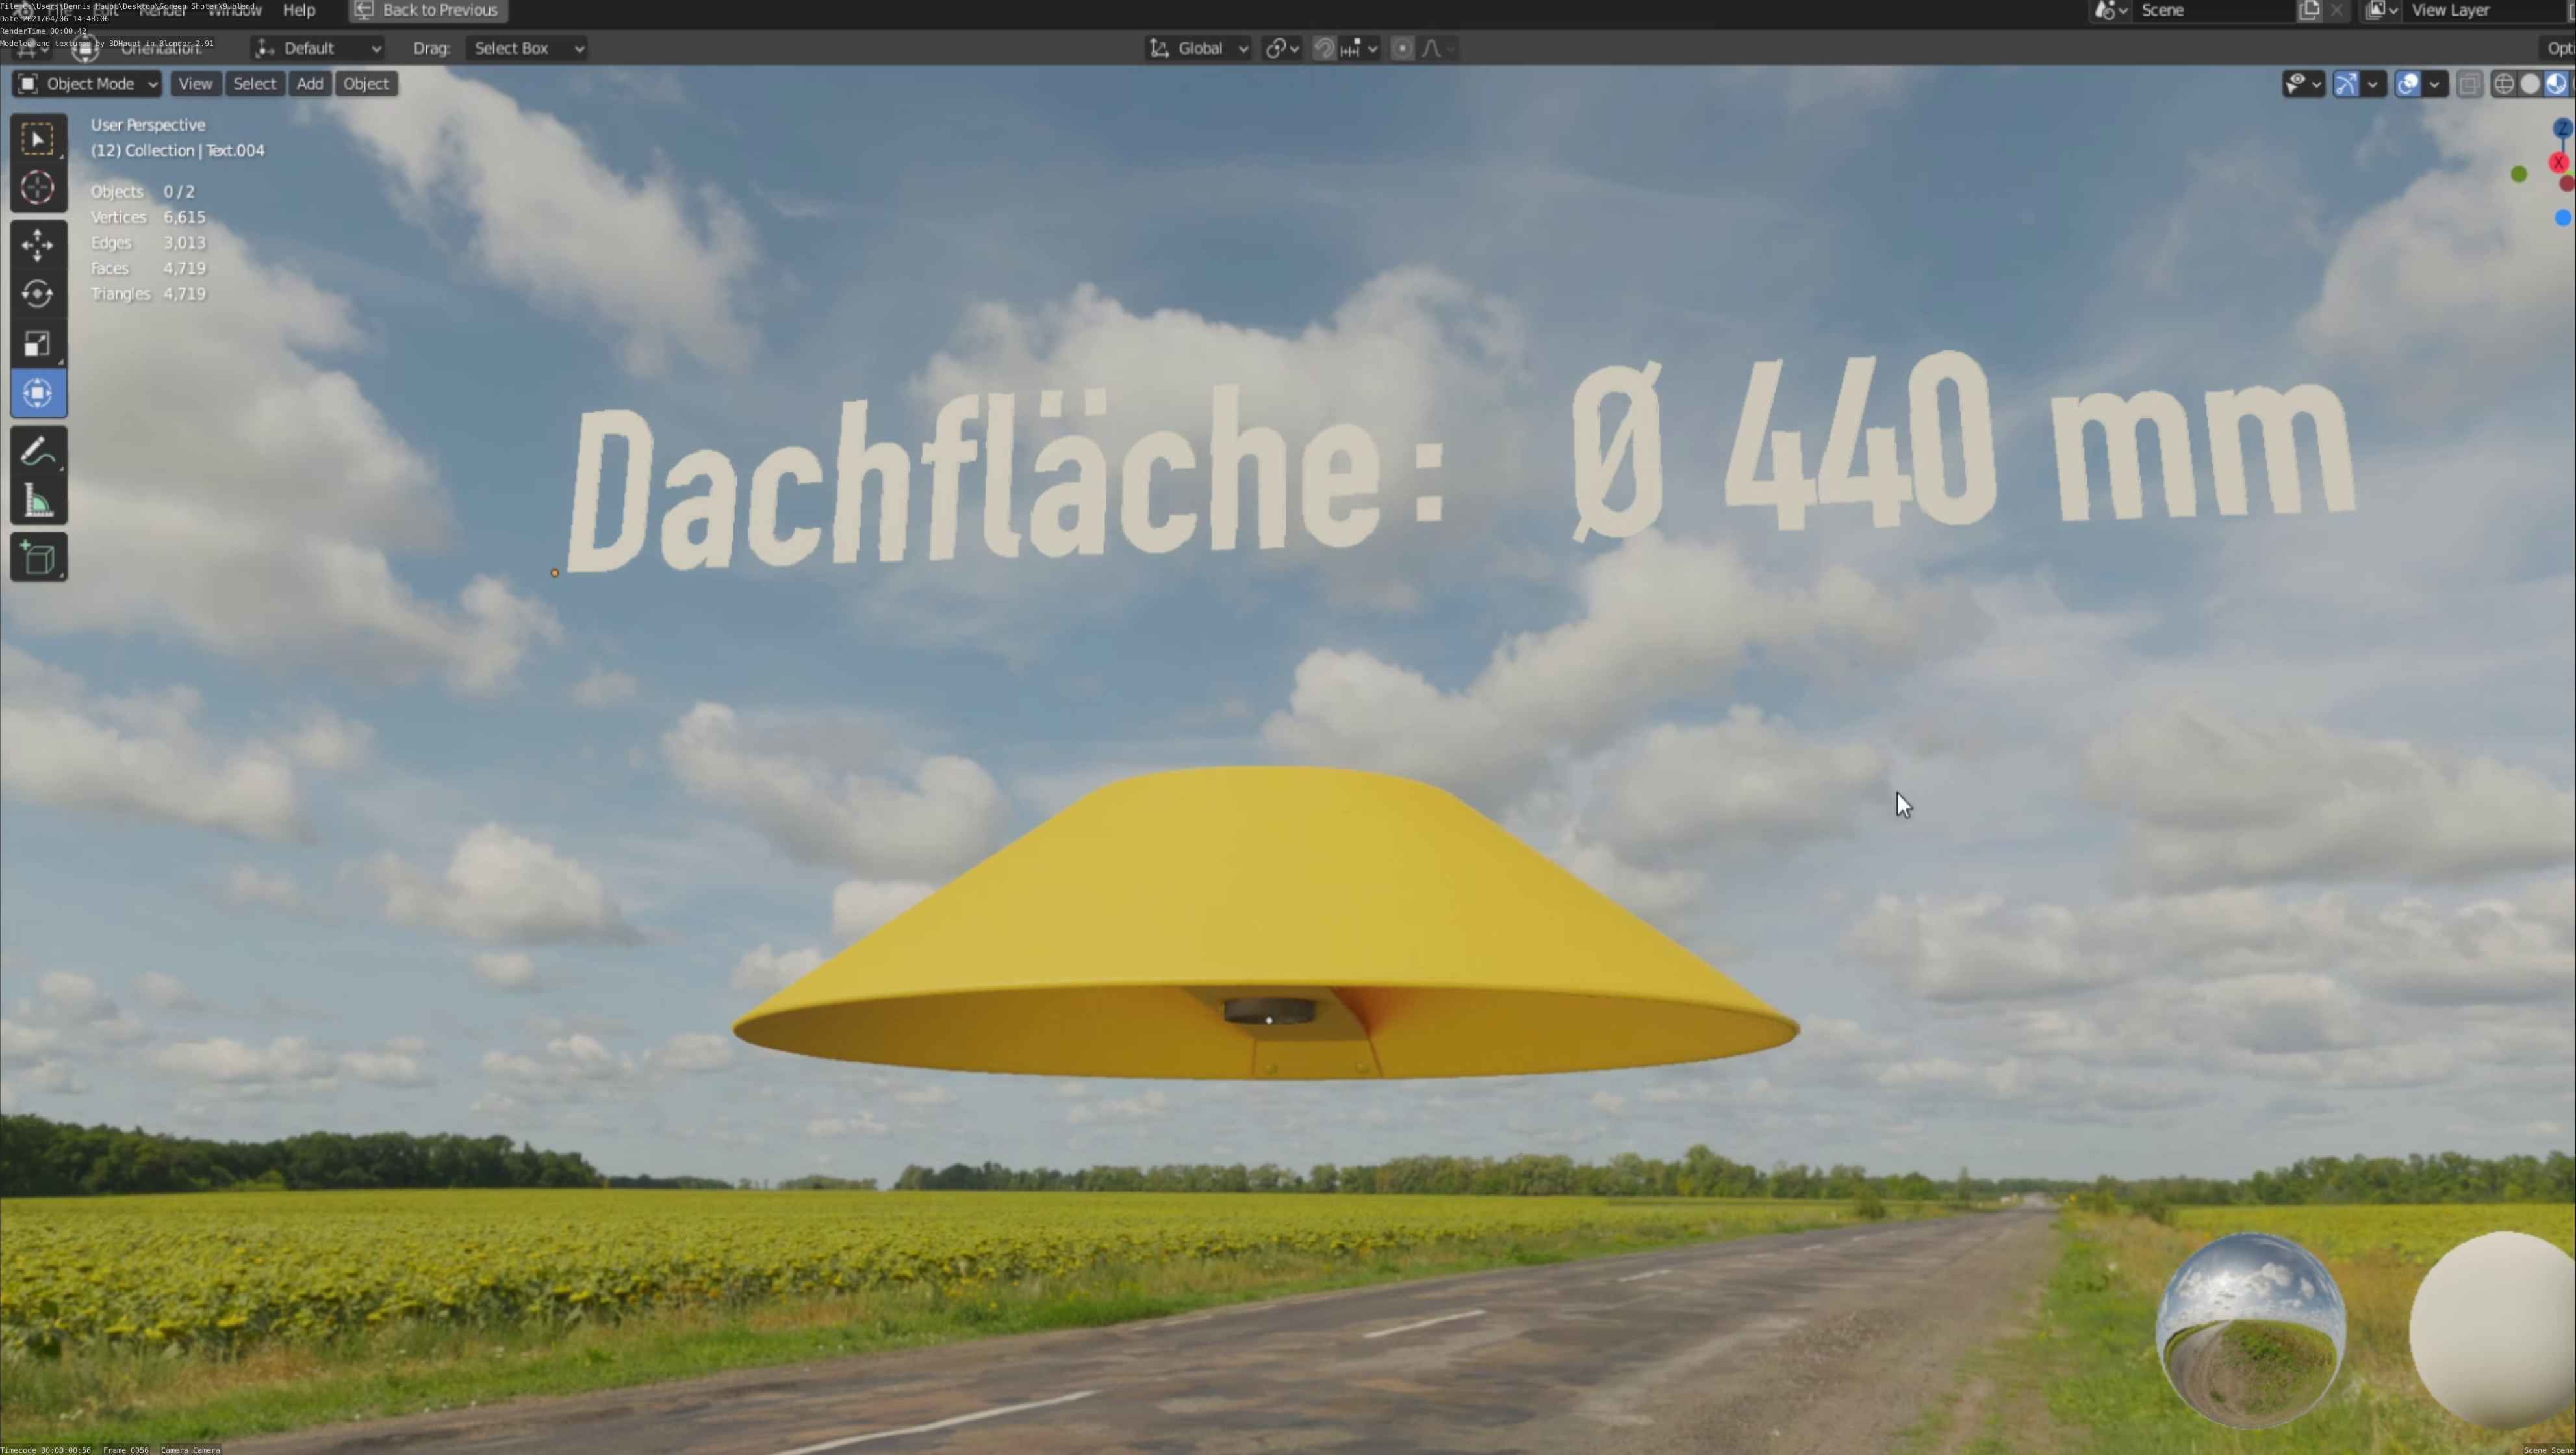The height and width of the screenshot is (1455, 2576).
Task: Open the snapping type dropdown
Action: point(1359,48)
